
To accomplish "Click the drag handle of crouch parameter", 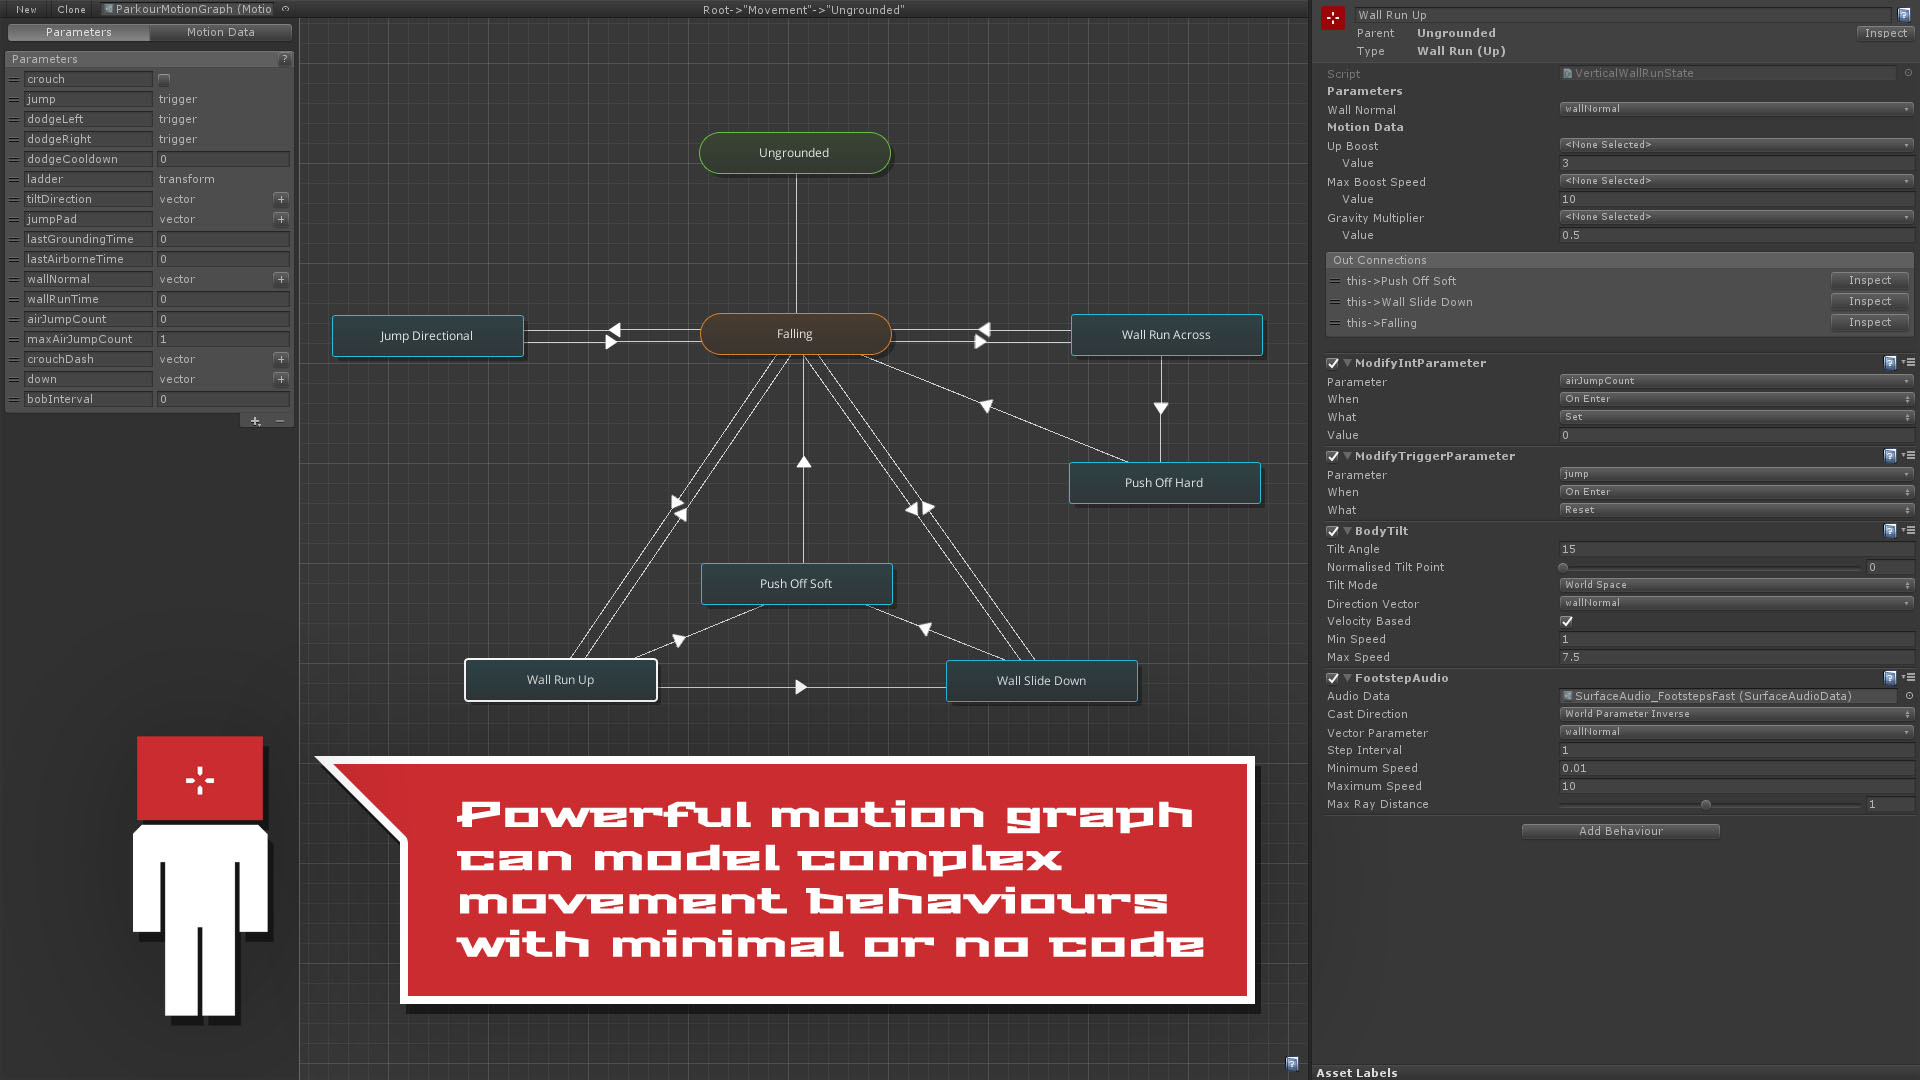I will [x=14, y=79].
